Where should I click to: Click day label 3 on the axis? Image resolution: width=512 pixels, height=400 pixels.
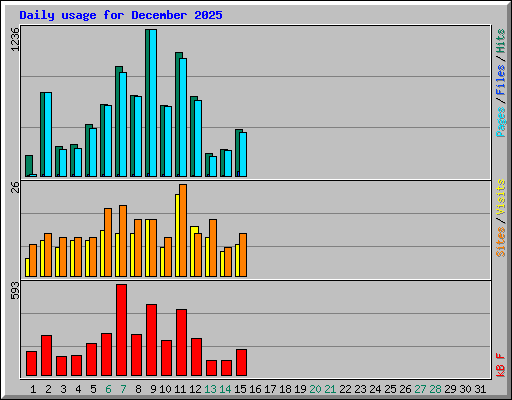point(63,389)
